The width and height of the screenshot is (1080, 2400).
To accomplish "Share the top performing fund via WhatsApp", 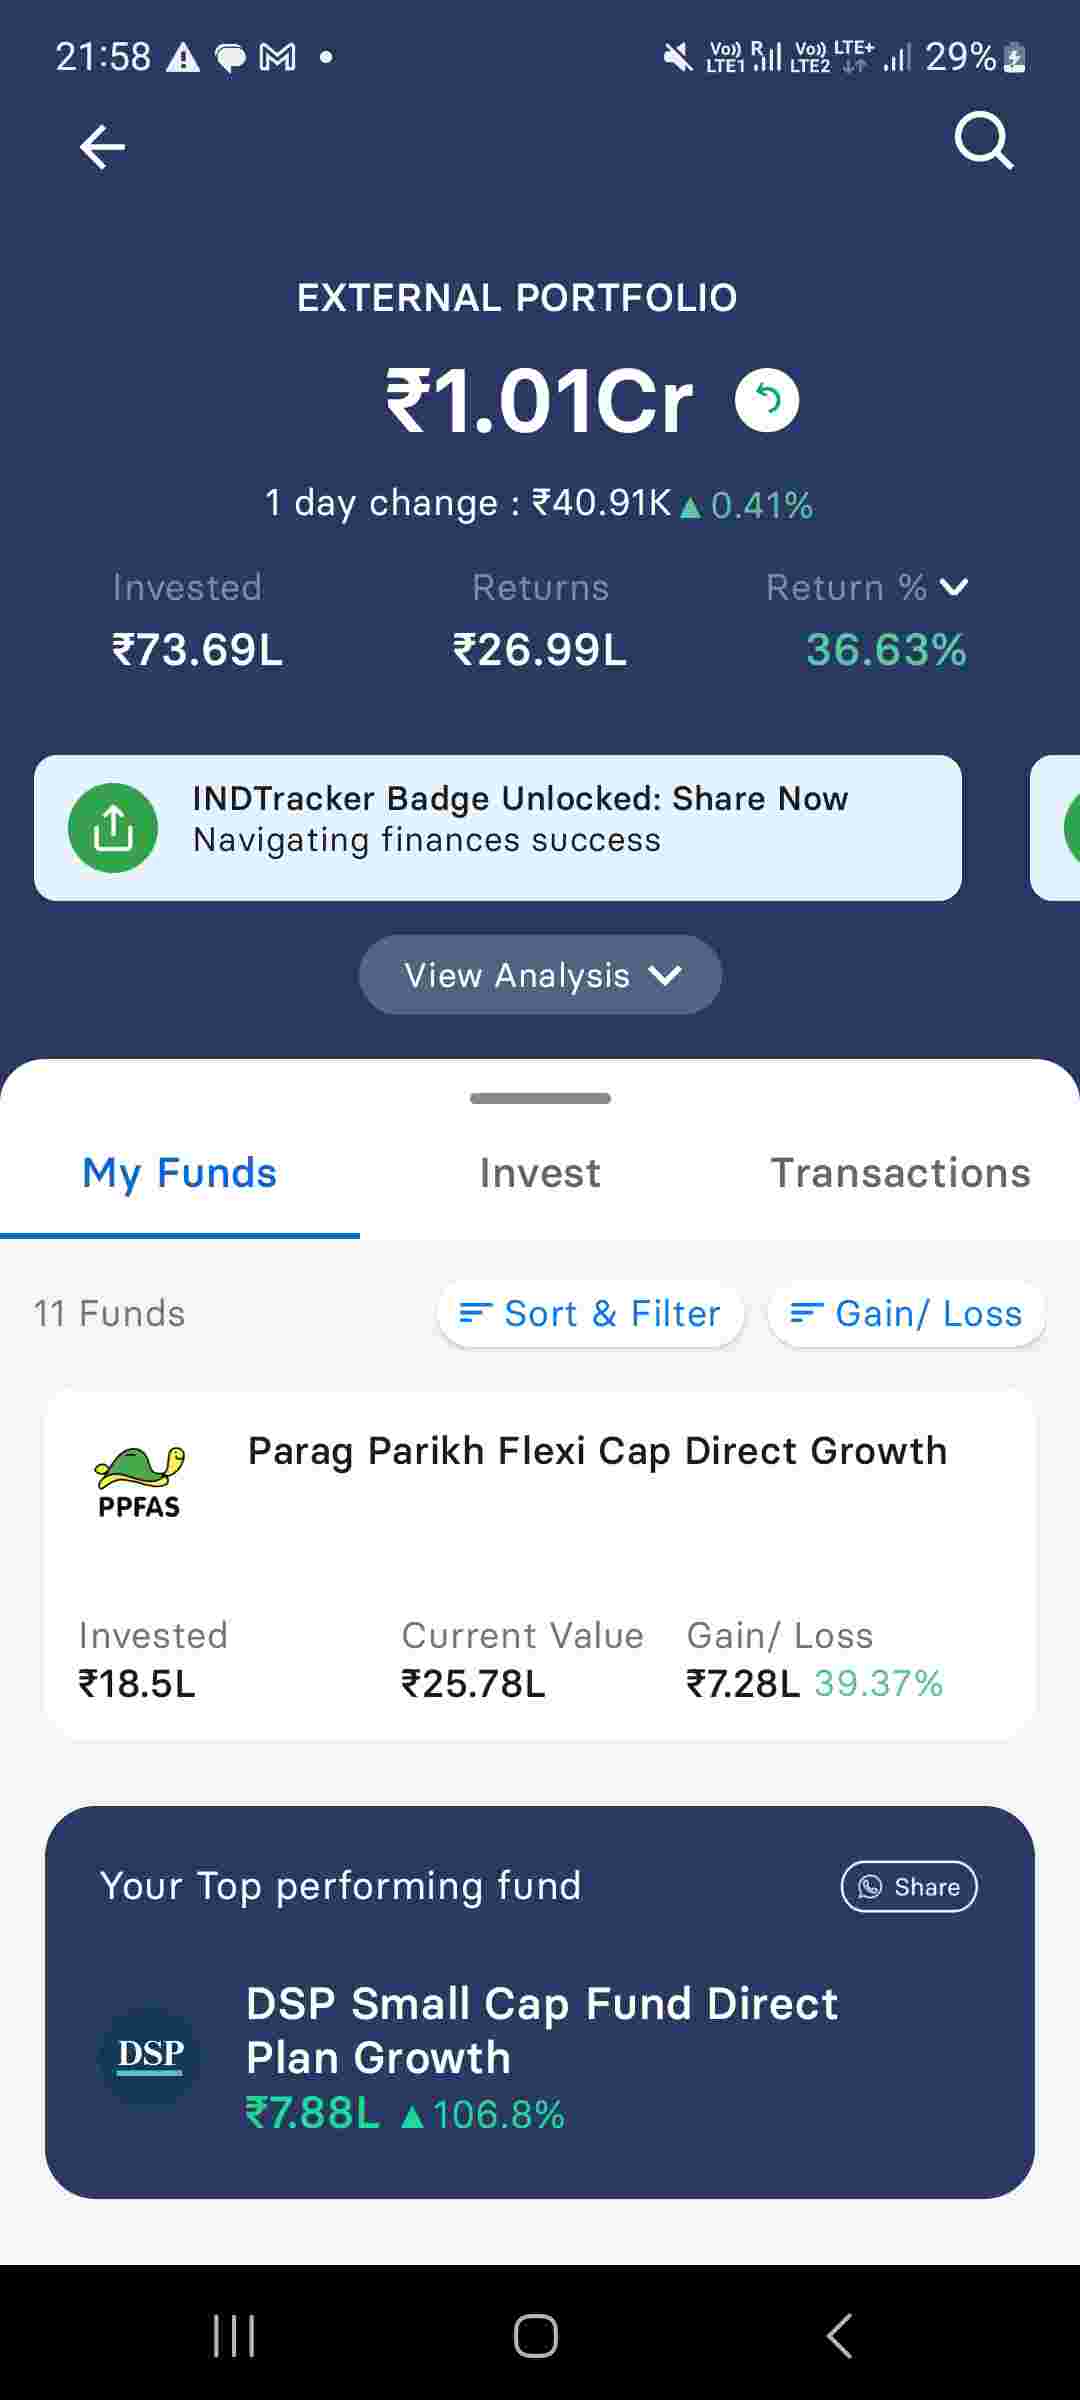I will [x=909, y=1886].
